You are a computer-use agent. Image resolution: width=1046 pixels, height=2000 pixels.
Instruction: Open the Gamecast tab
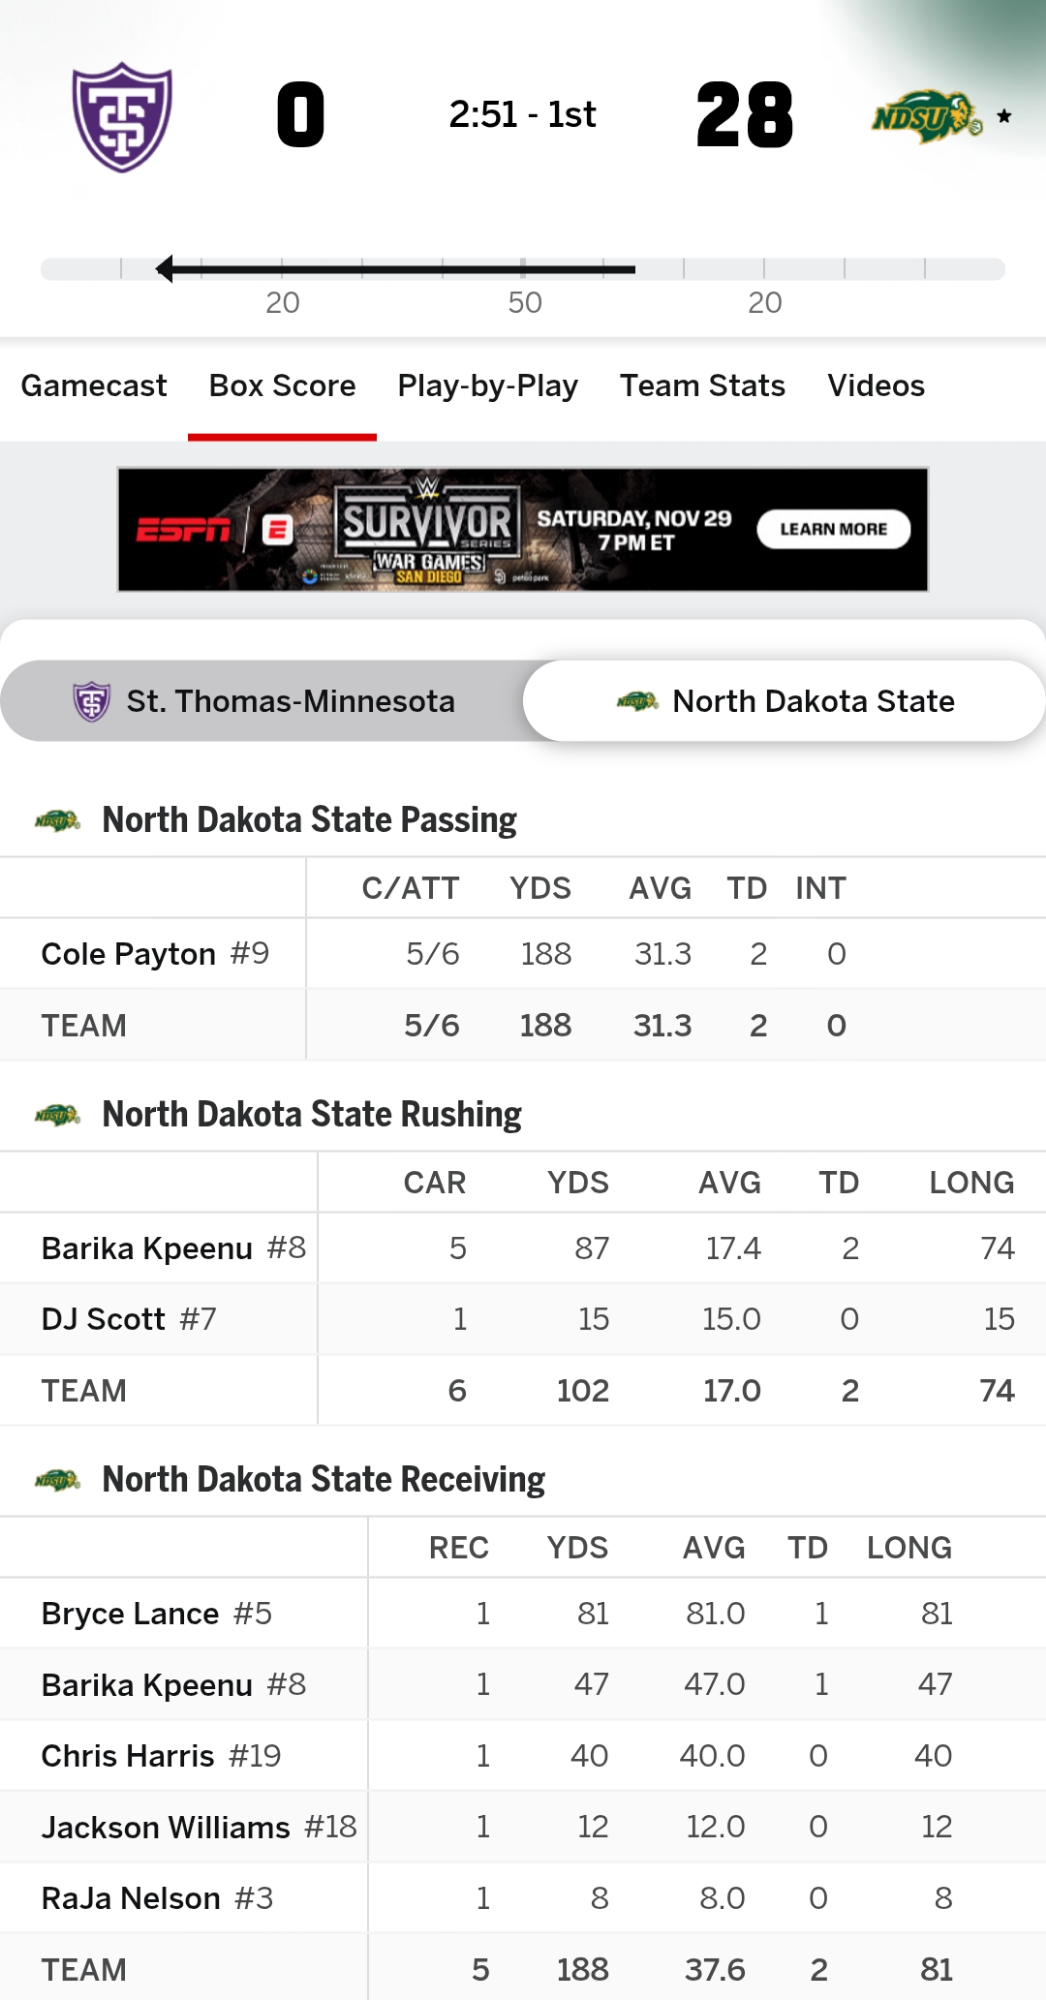point(94,386)
